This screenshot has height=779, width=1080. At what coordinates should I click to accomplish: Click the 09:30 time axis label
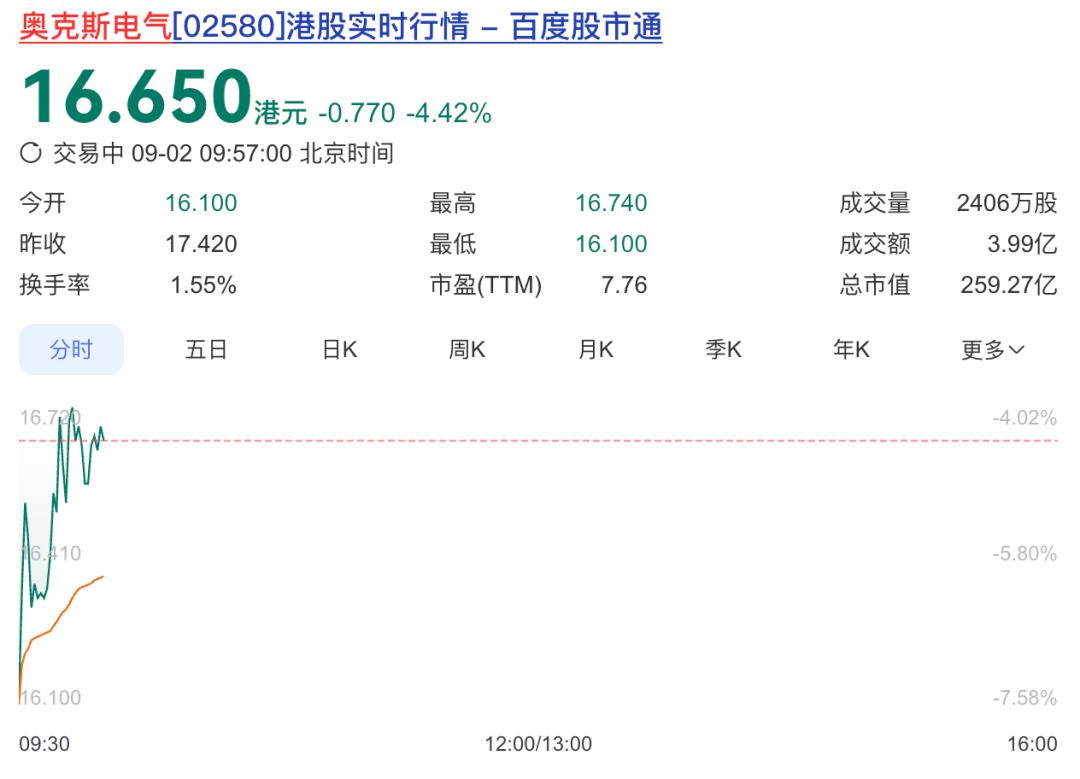coord(44,744)
